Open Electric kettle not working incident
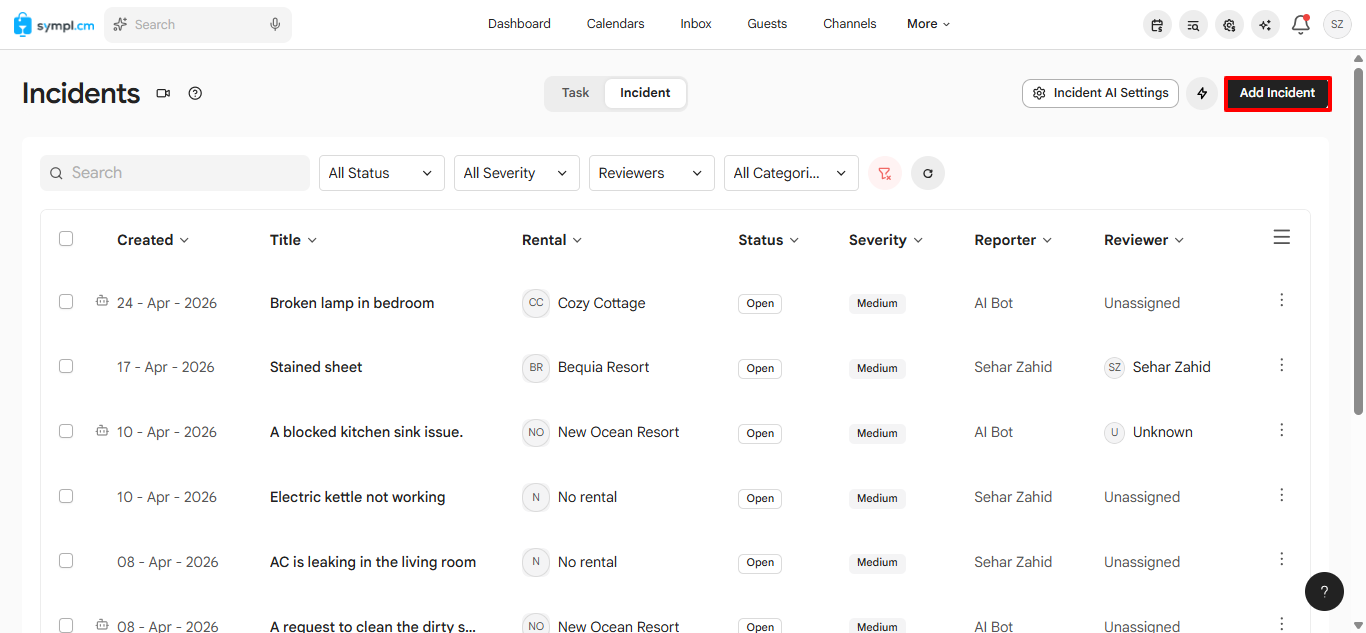The height and width of the screenshot is (633, 1366). (358, 497)
